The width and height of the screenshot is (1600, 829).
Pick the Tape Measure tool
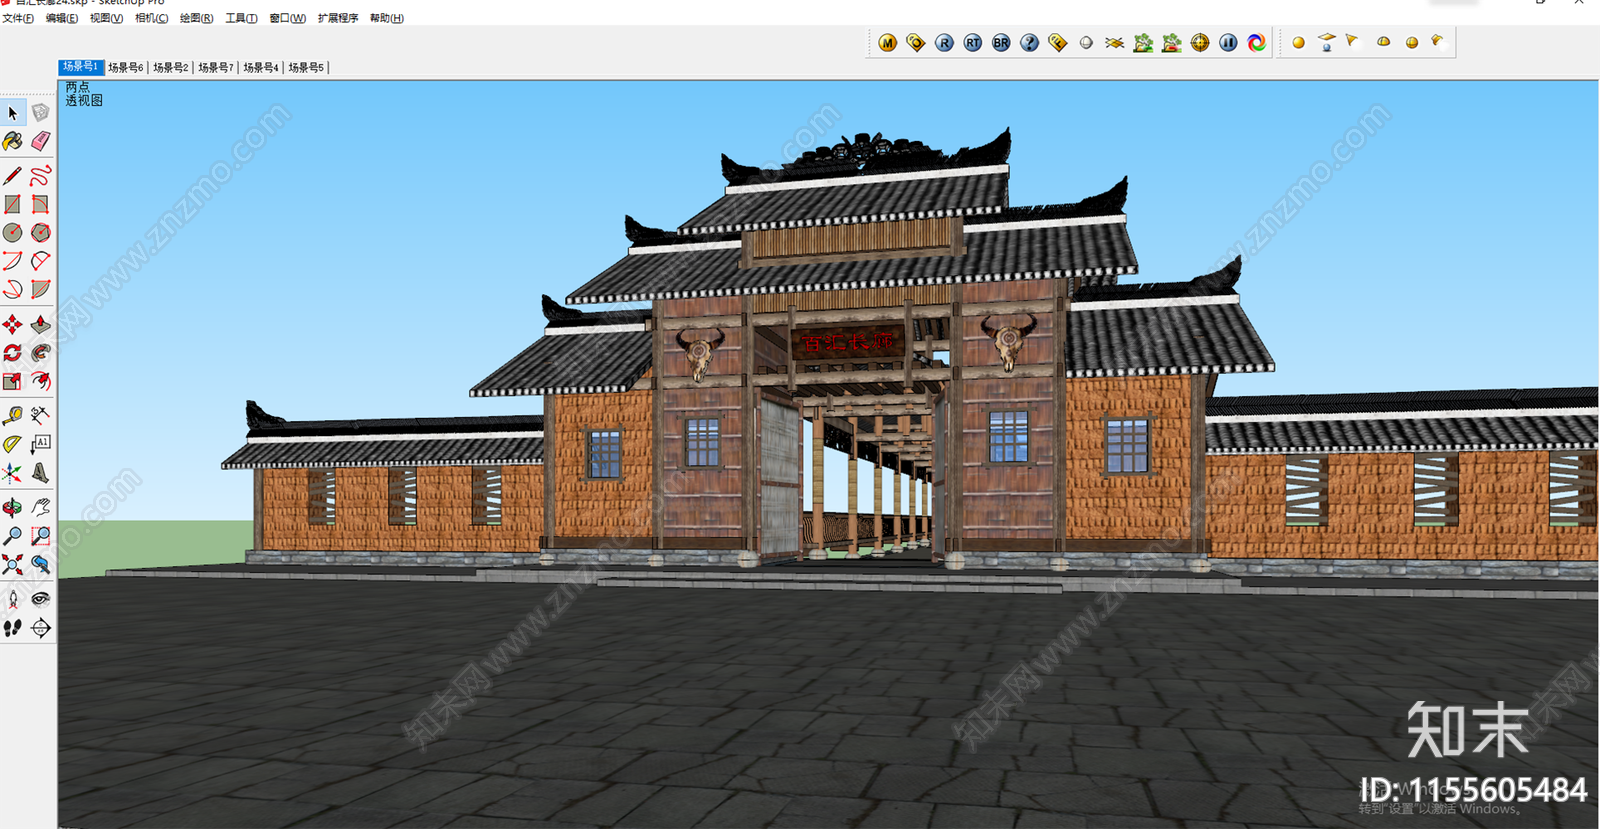point(12,414)
